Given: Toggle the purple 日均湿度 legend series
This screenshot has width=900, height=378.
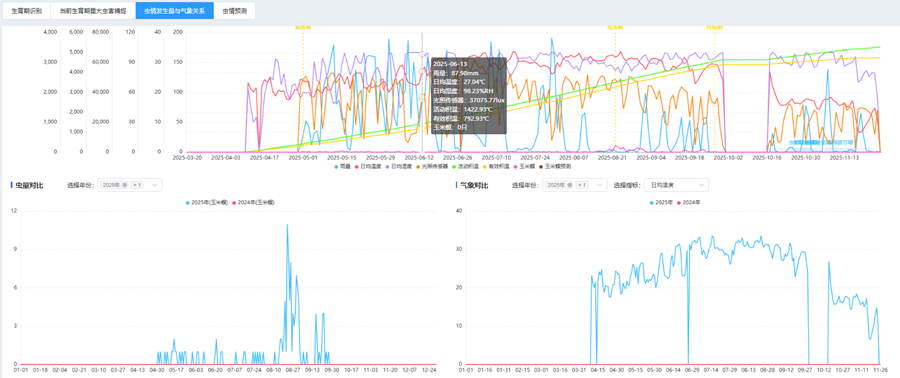Looking at the screenshot, I should click(x=398, y=167).
